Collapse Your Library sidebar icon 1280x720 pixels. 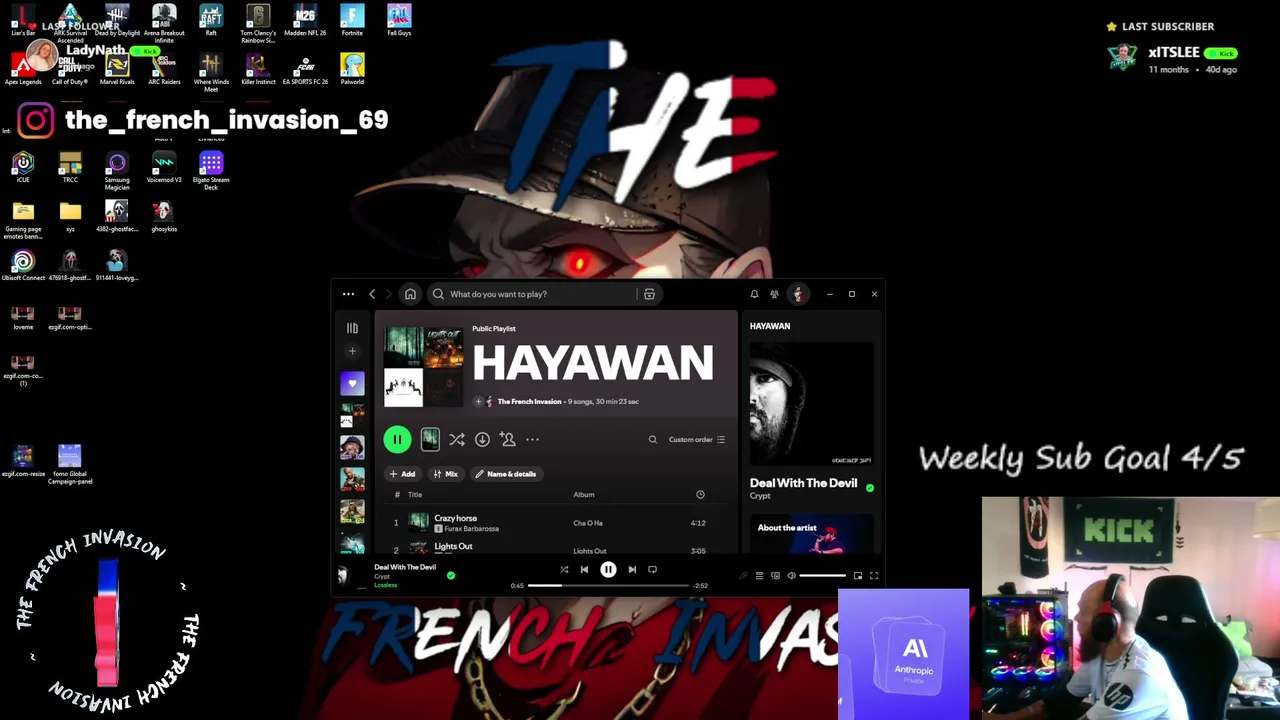(x=352, y=328)
